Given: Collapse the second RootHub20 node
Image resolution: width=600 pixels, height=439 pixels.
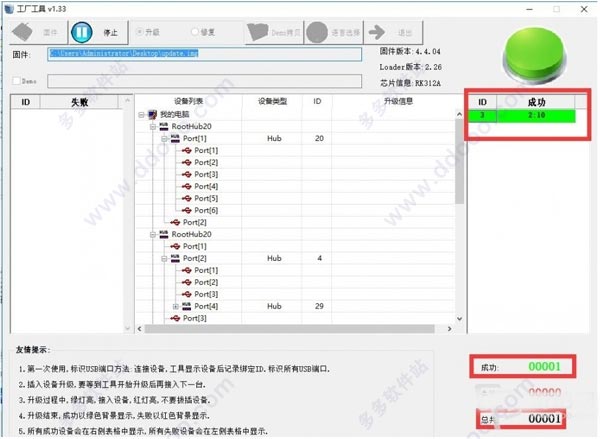Looking at the screenshot, I should click(x=153, y=234).
